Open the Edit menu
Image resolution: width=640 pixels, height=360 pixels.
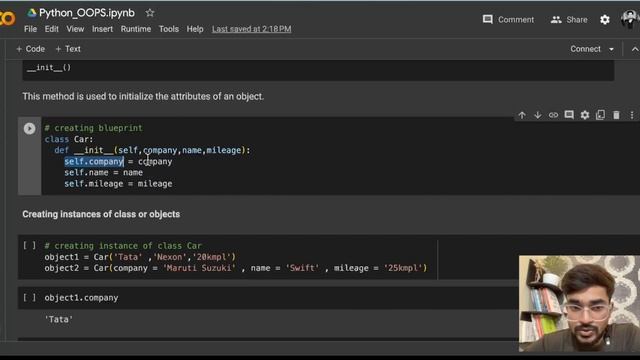51,29
